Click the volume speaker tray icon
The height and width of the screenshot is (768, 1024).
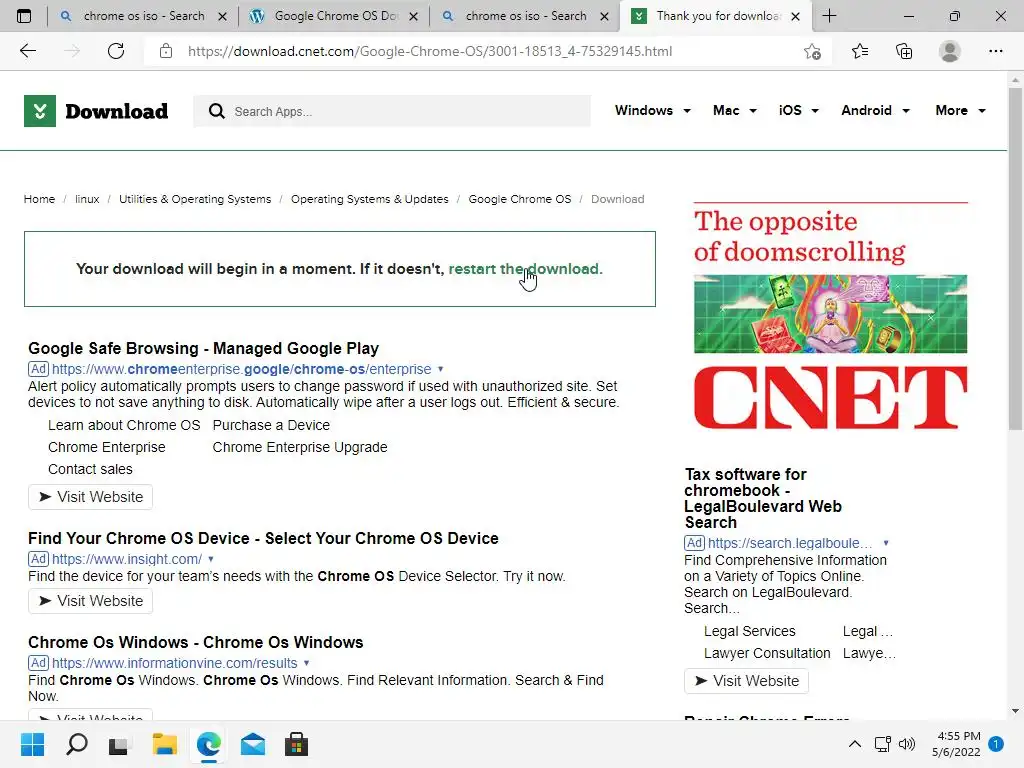[907, 744]
